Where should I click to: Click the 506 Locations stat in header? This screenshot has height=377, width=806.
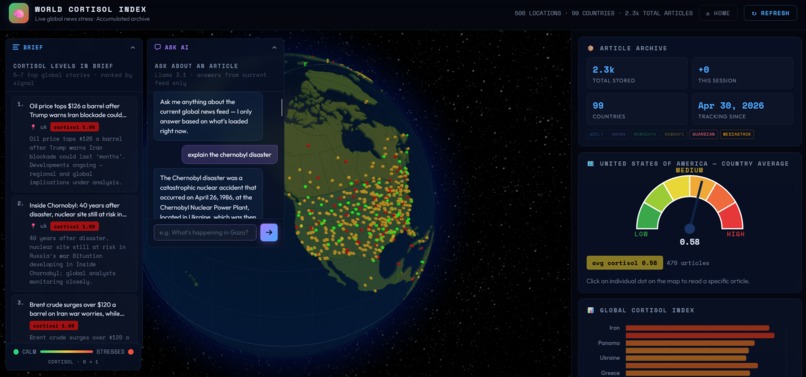click(x=538, y=13)
